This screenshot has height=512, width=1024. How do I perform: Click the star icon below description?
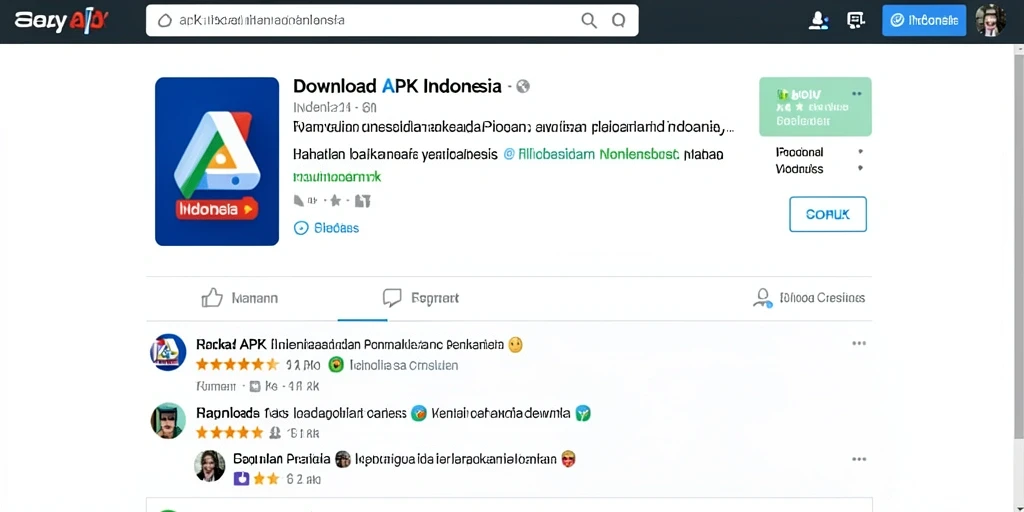point(336,200)
